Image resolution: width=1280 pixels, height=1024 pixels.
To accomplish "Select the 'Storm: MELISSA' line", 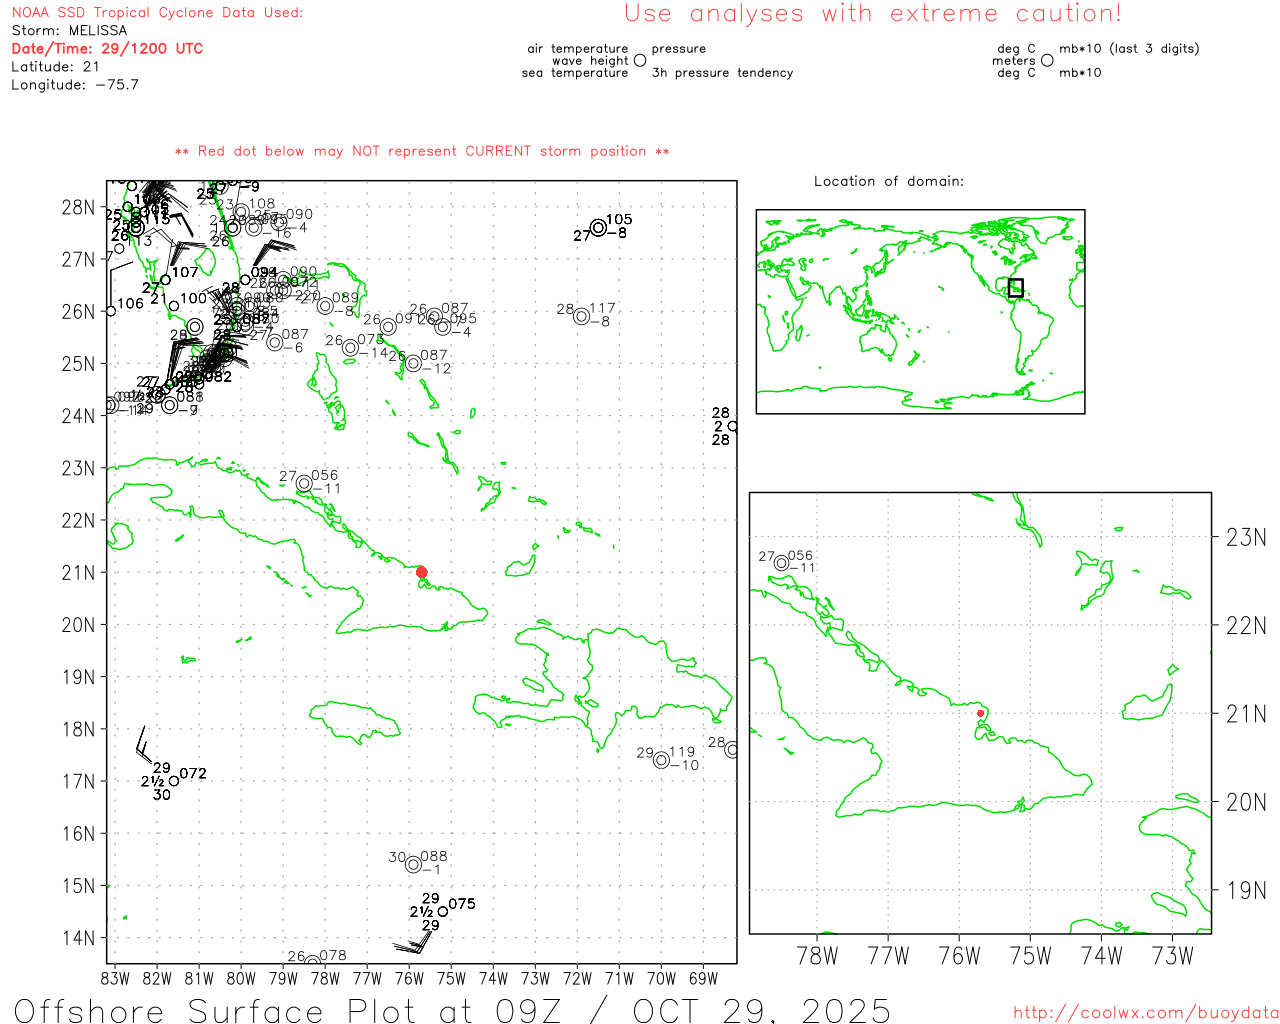I will coord(69,31).
